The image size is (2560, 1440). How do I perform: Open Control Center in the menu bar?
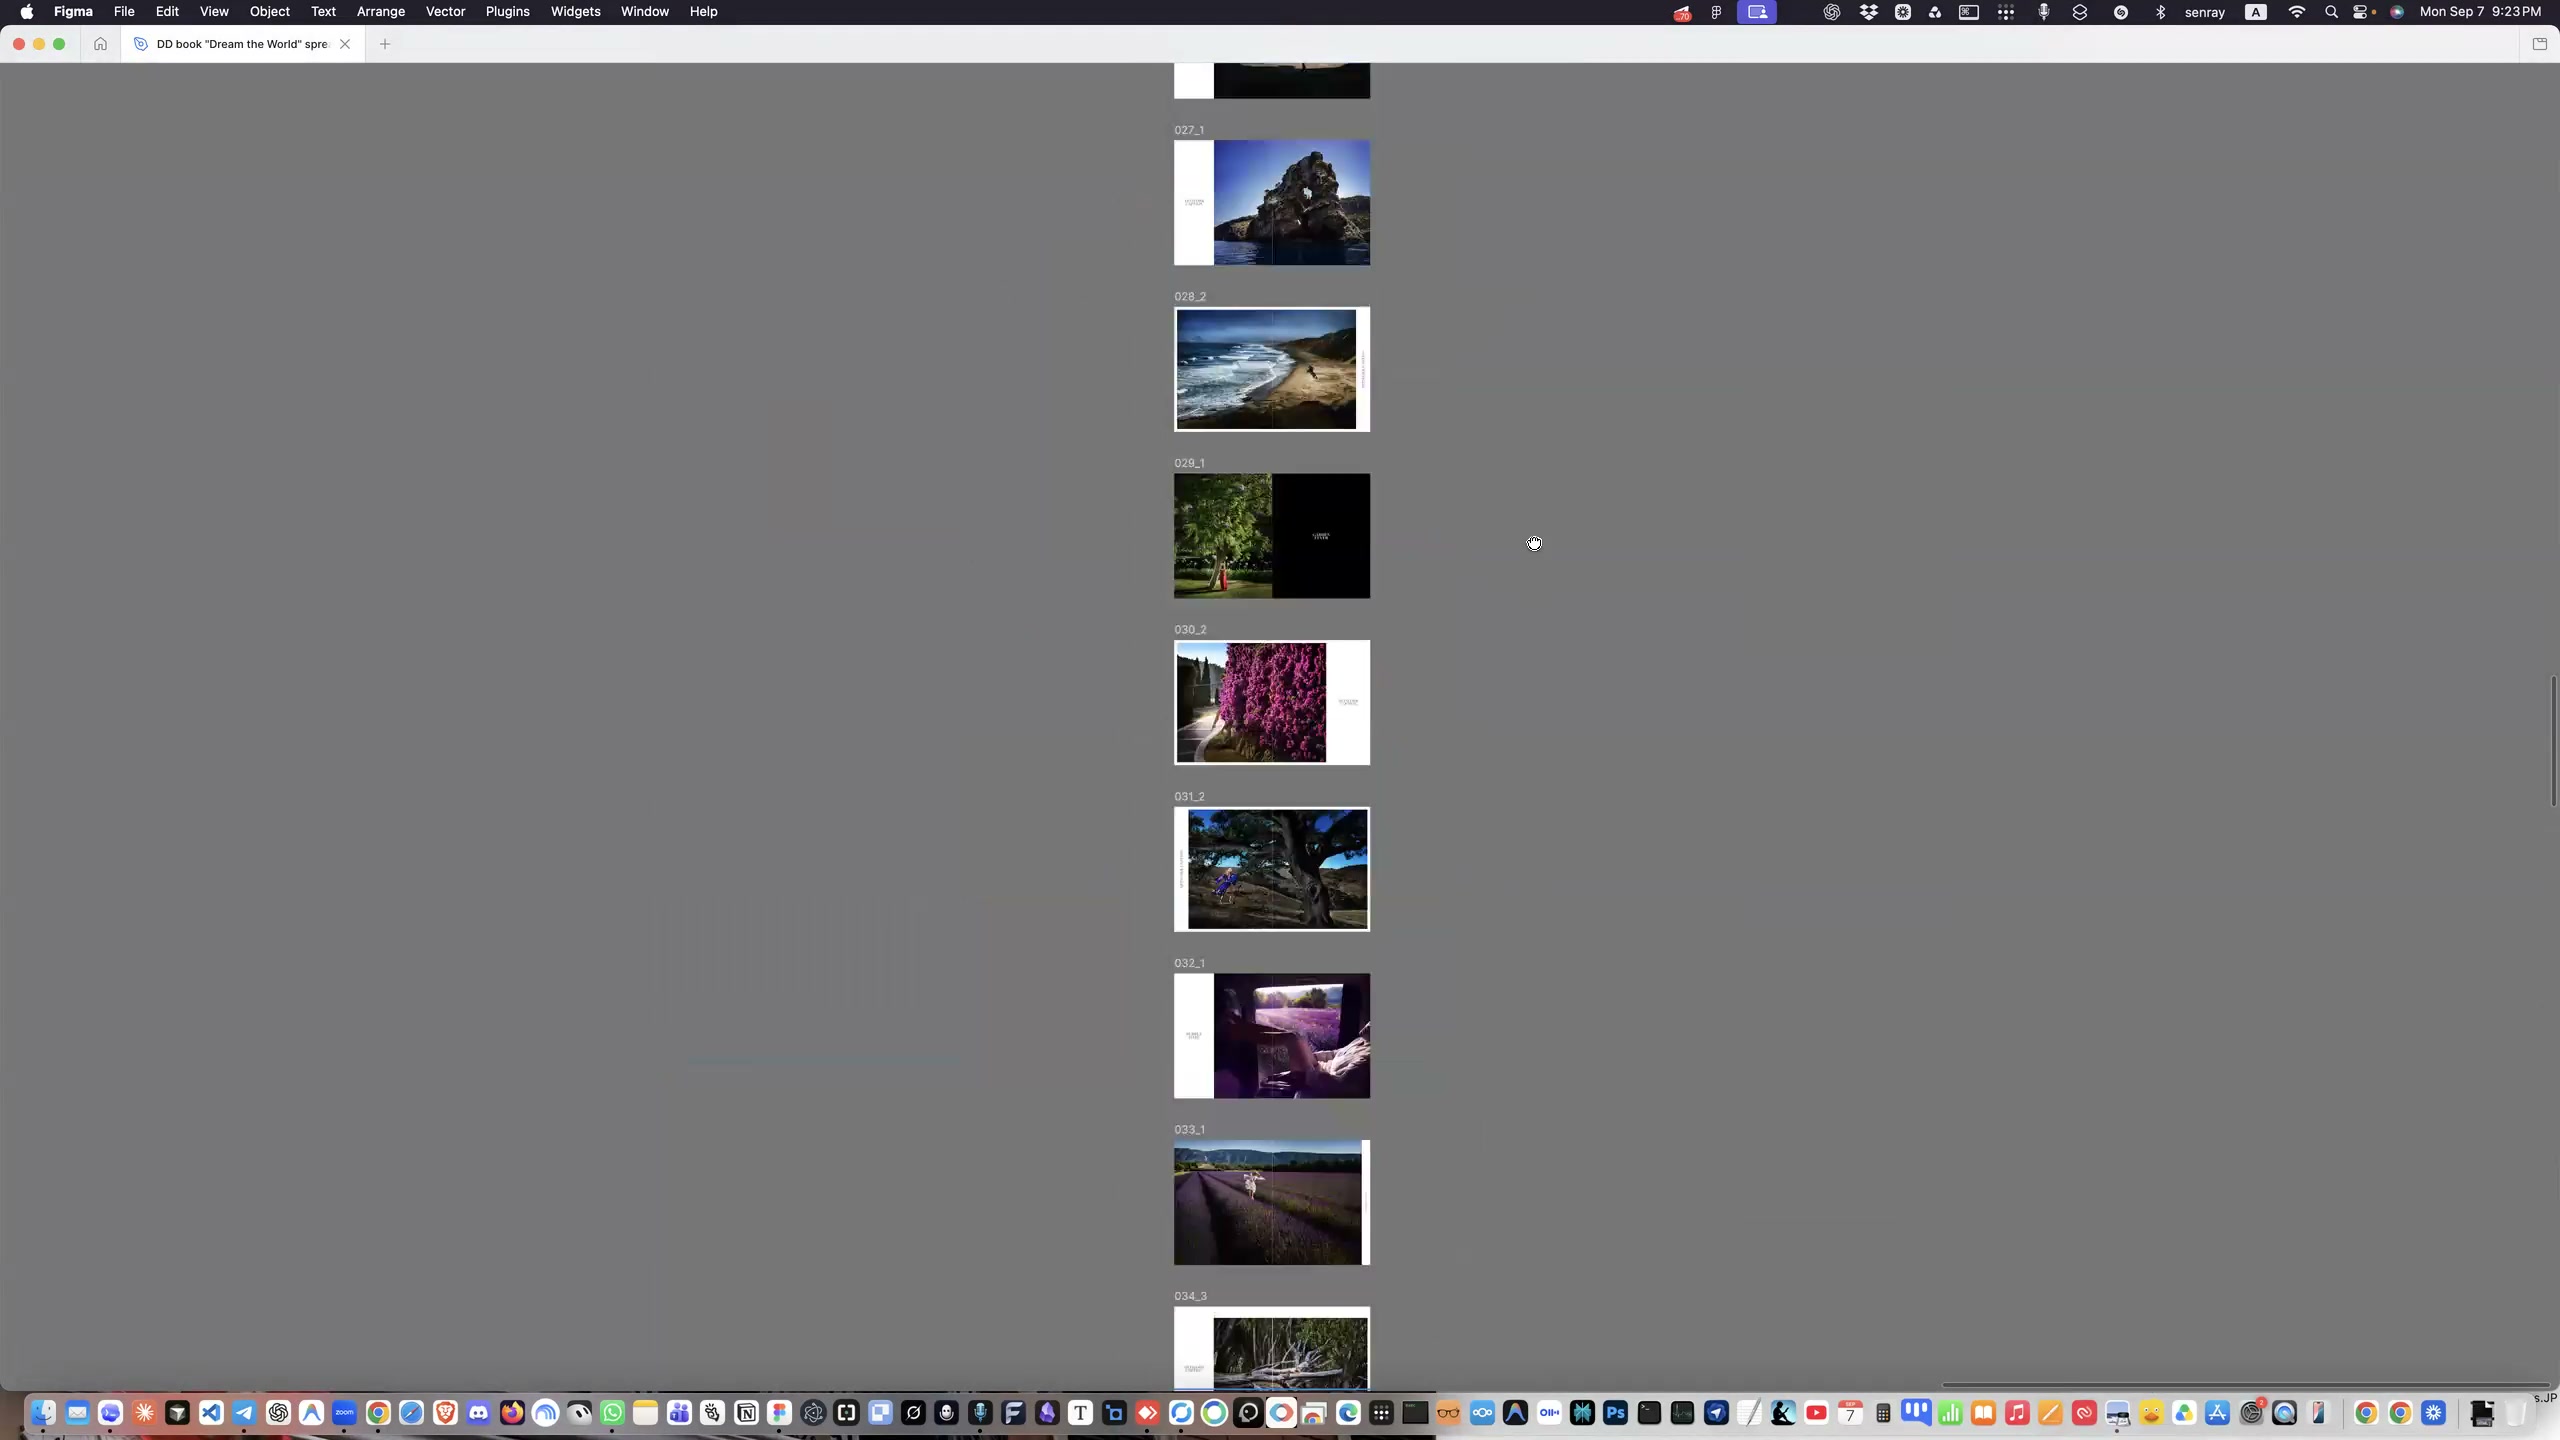point(2361,12)
